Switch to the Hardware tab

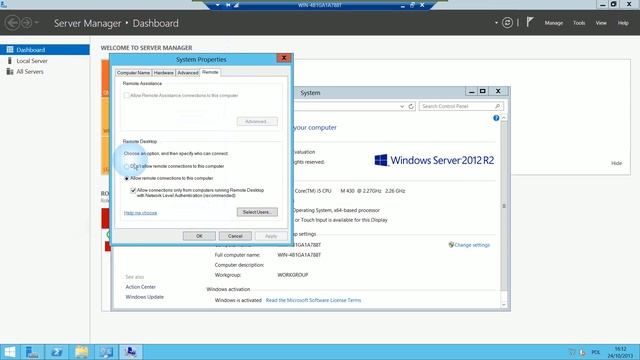coord(164,73)
